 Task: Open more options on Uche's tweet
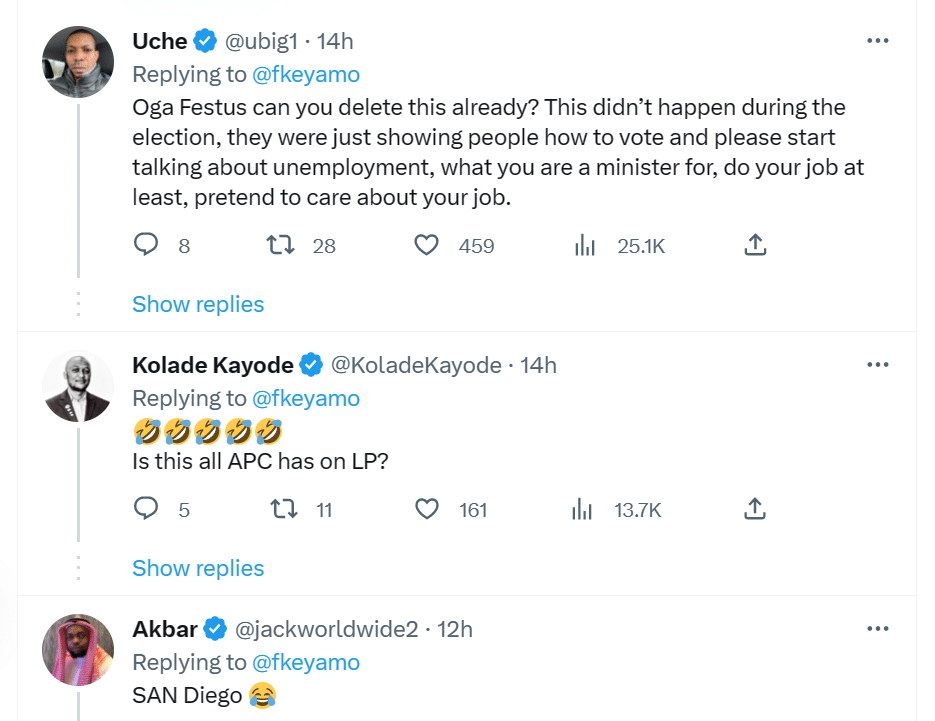point(877,41)
